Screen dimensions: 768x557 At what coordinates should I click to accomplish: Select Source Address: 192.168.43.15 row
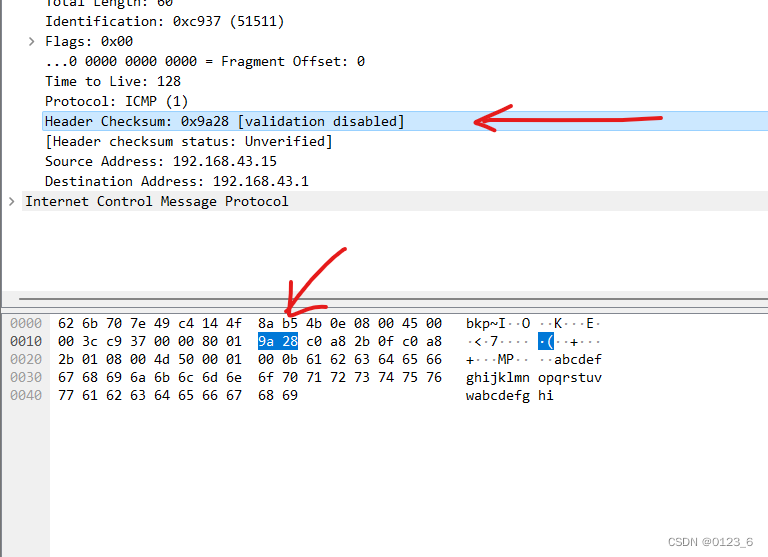click(x=161, y=162)
